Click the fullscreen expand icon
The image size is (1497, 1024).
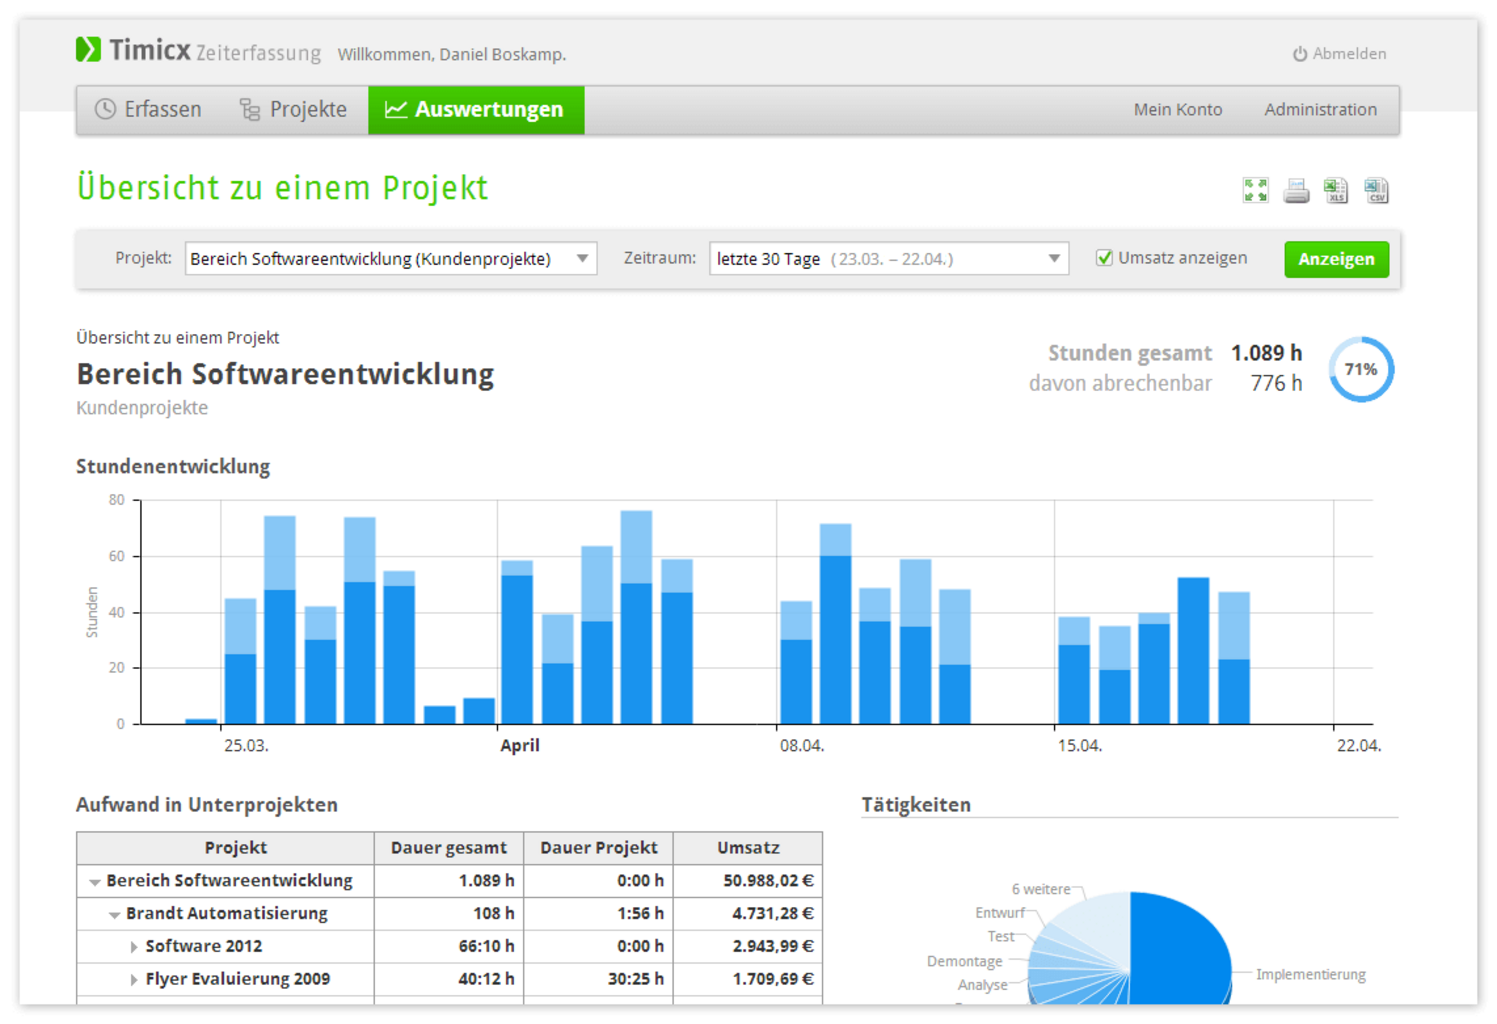[1255, 190]
